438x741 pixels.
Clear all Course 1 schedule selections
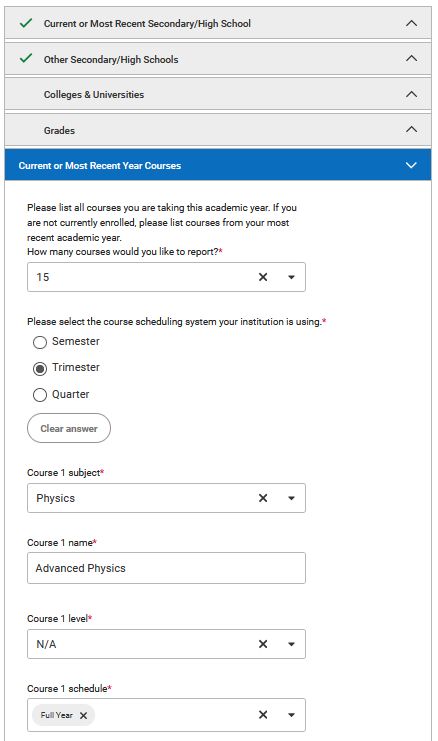263,715
